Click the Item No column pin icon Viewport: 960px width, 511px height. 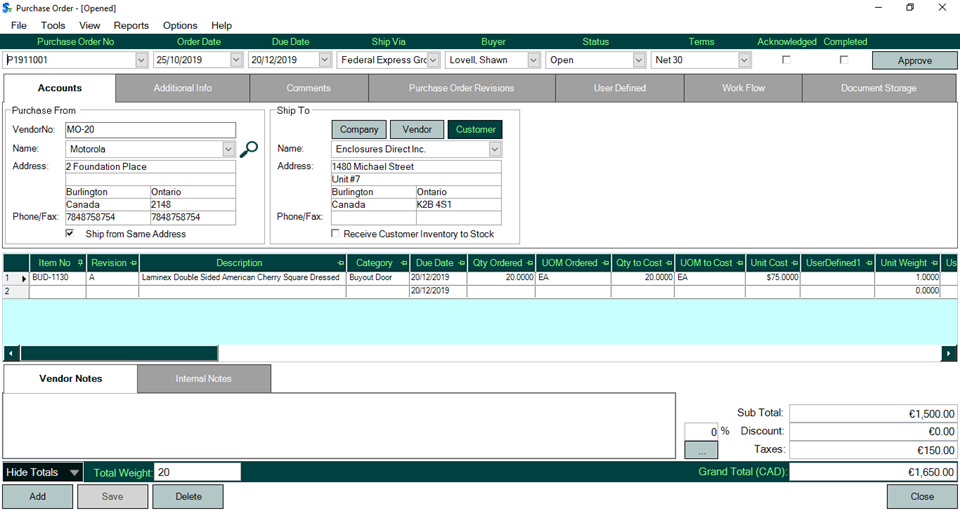tap(78, 263)
